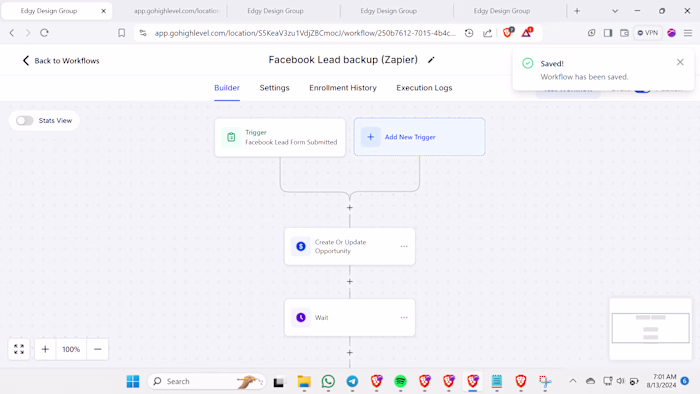Edit workflow name with pencil icon
Image resolution: width=700 pixels, height=394 pixels.
coord(431,60)
